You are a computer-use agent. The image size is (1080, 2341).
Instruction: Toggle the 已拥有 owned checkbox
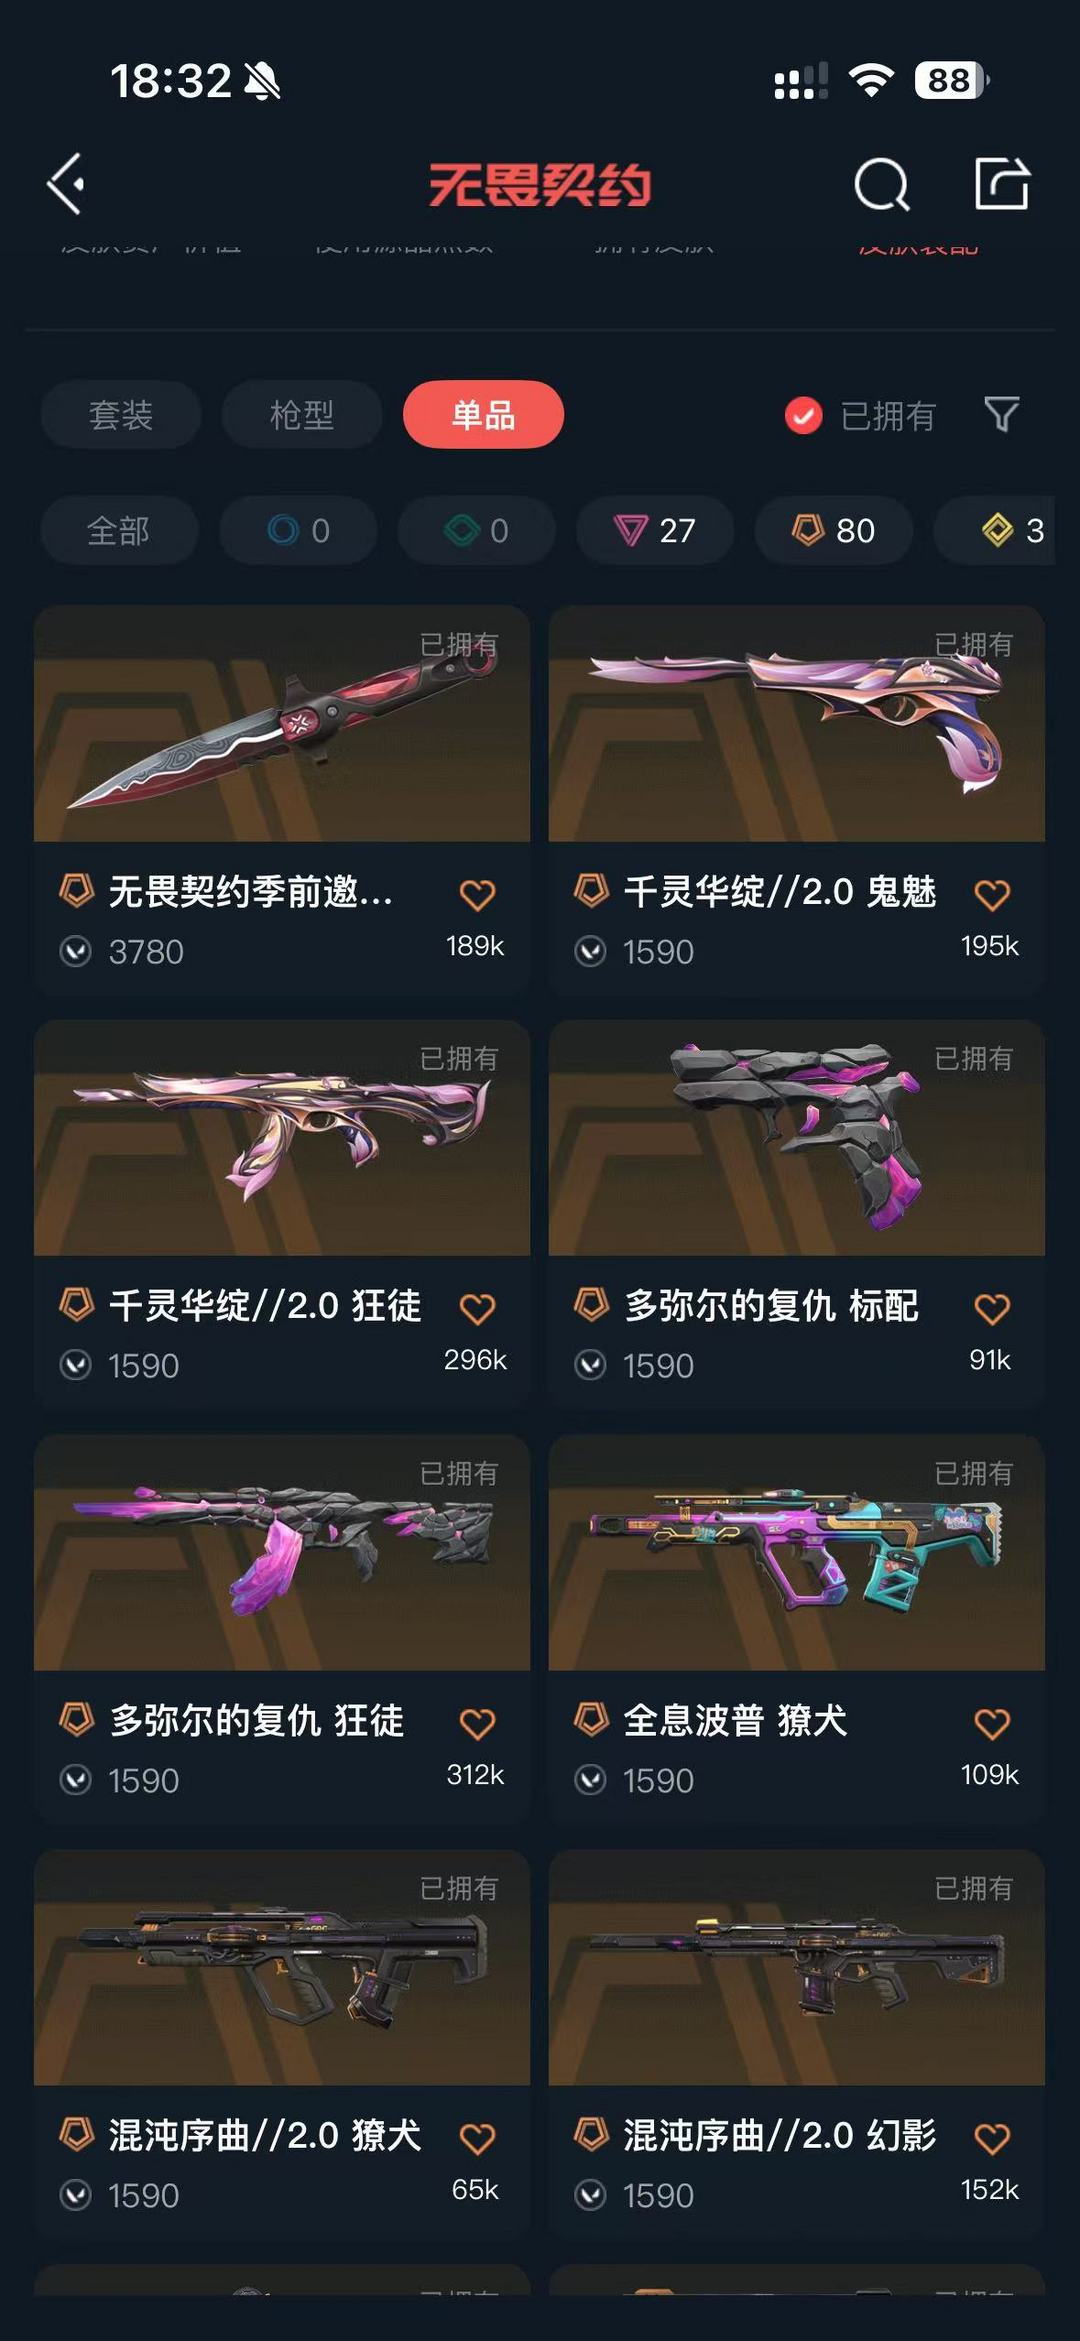803,415
